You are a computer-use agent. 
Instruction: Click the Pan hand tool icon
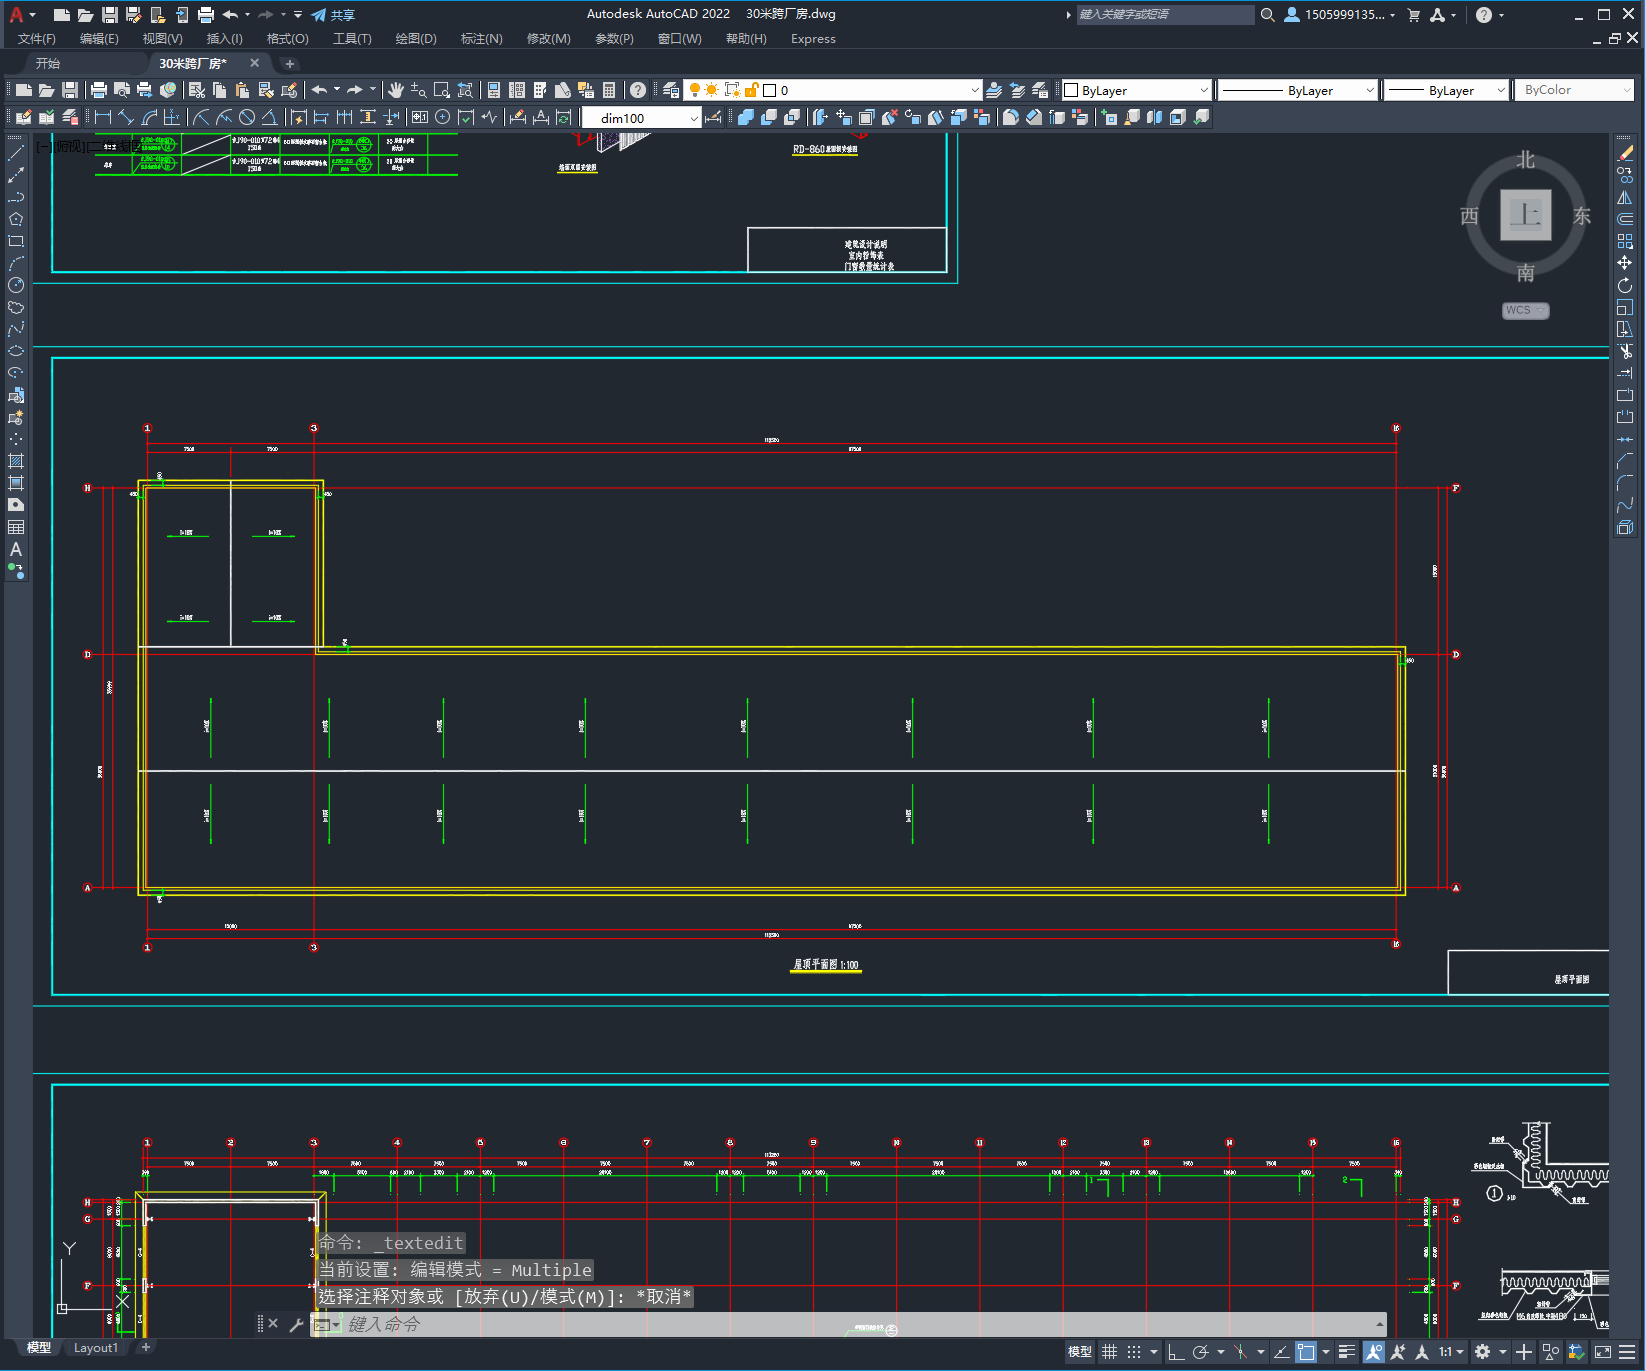click(x=396, y=90)
